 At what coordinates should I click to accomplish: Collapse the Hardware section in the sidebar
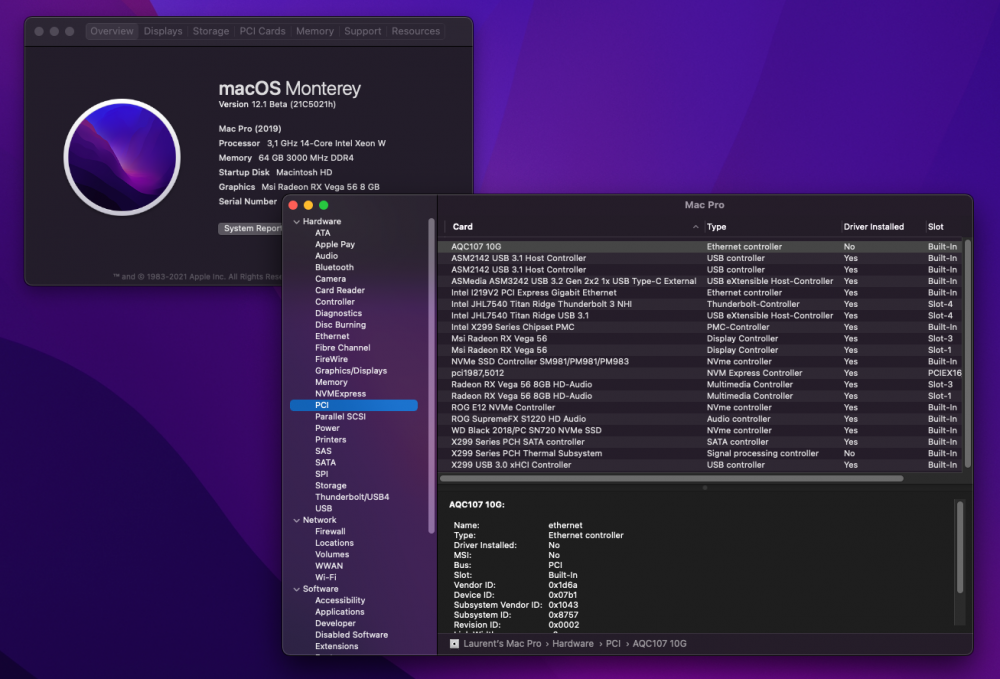[297, 222]
